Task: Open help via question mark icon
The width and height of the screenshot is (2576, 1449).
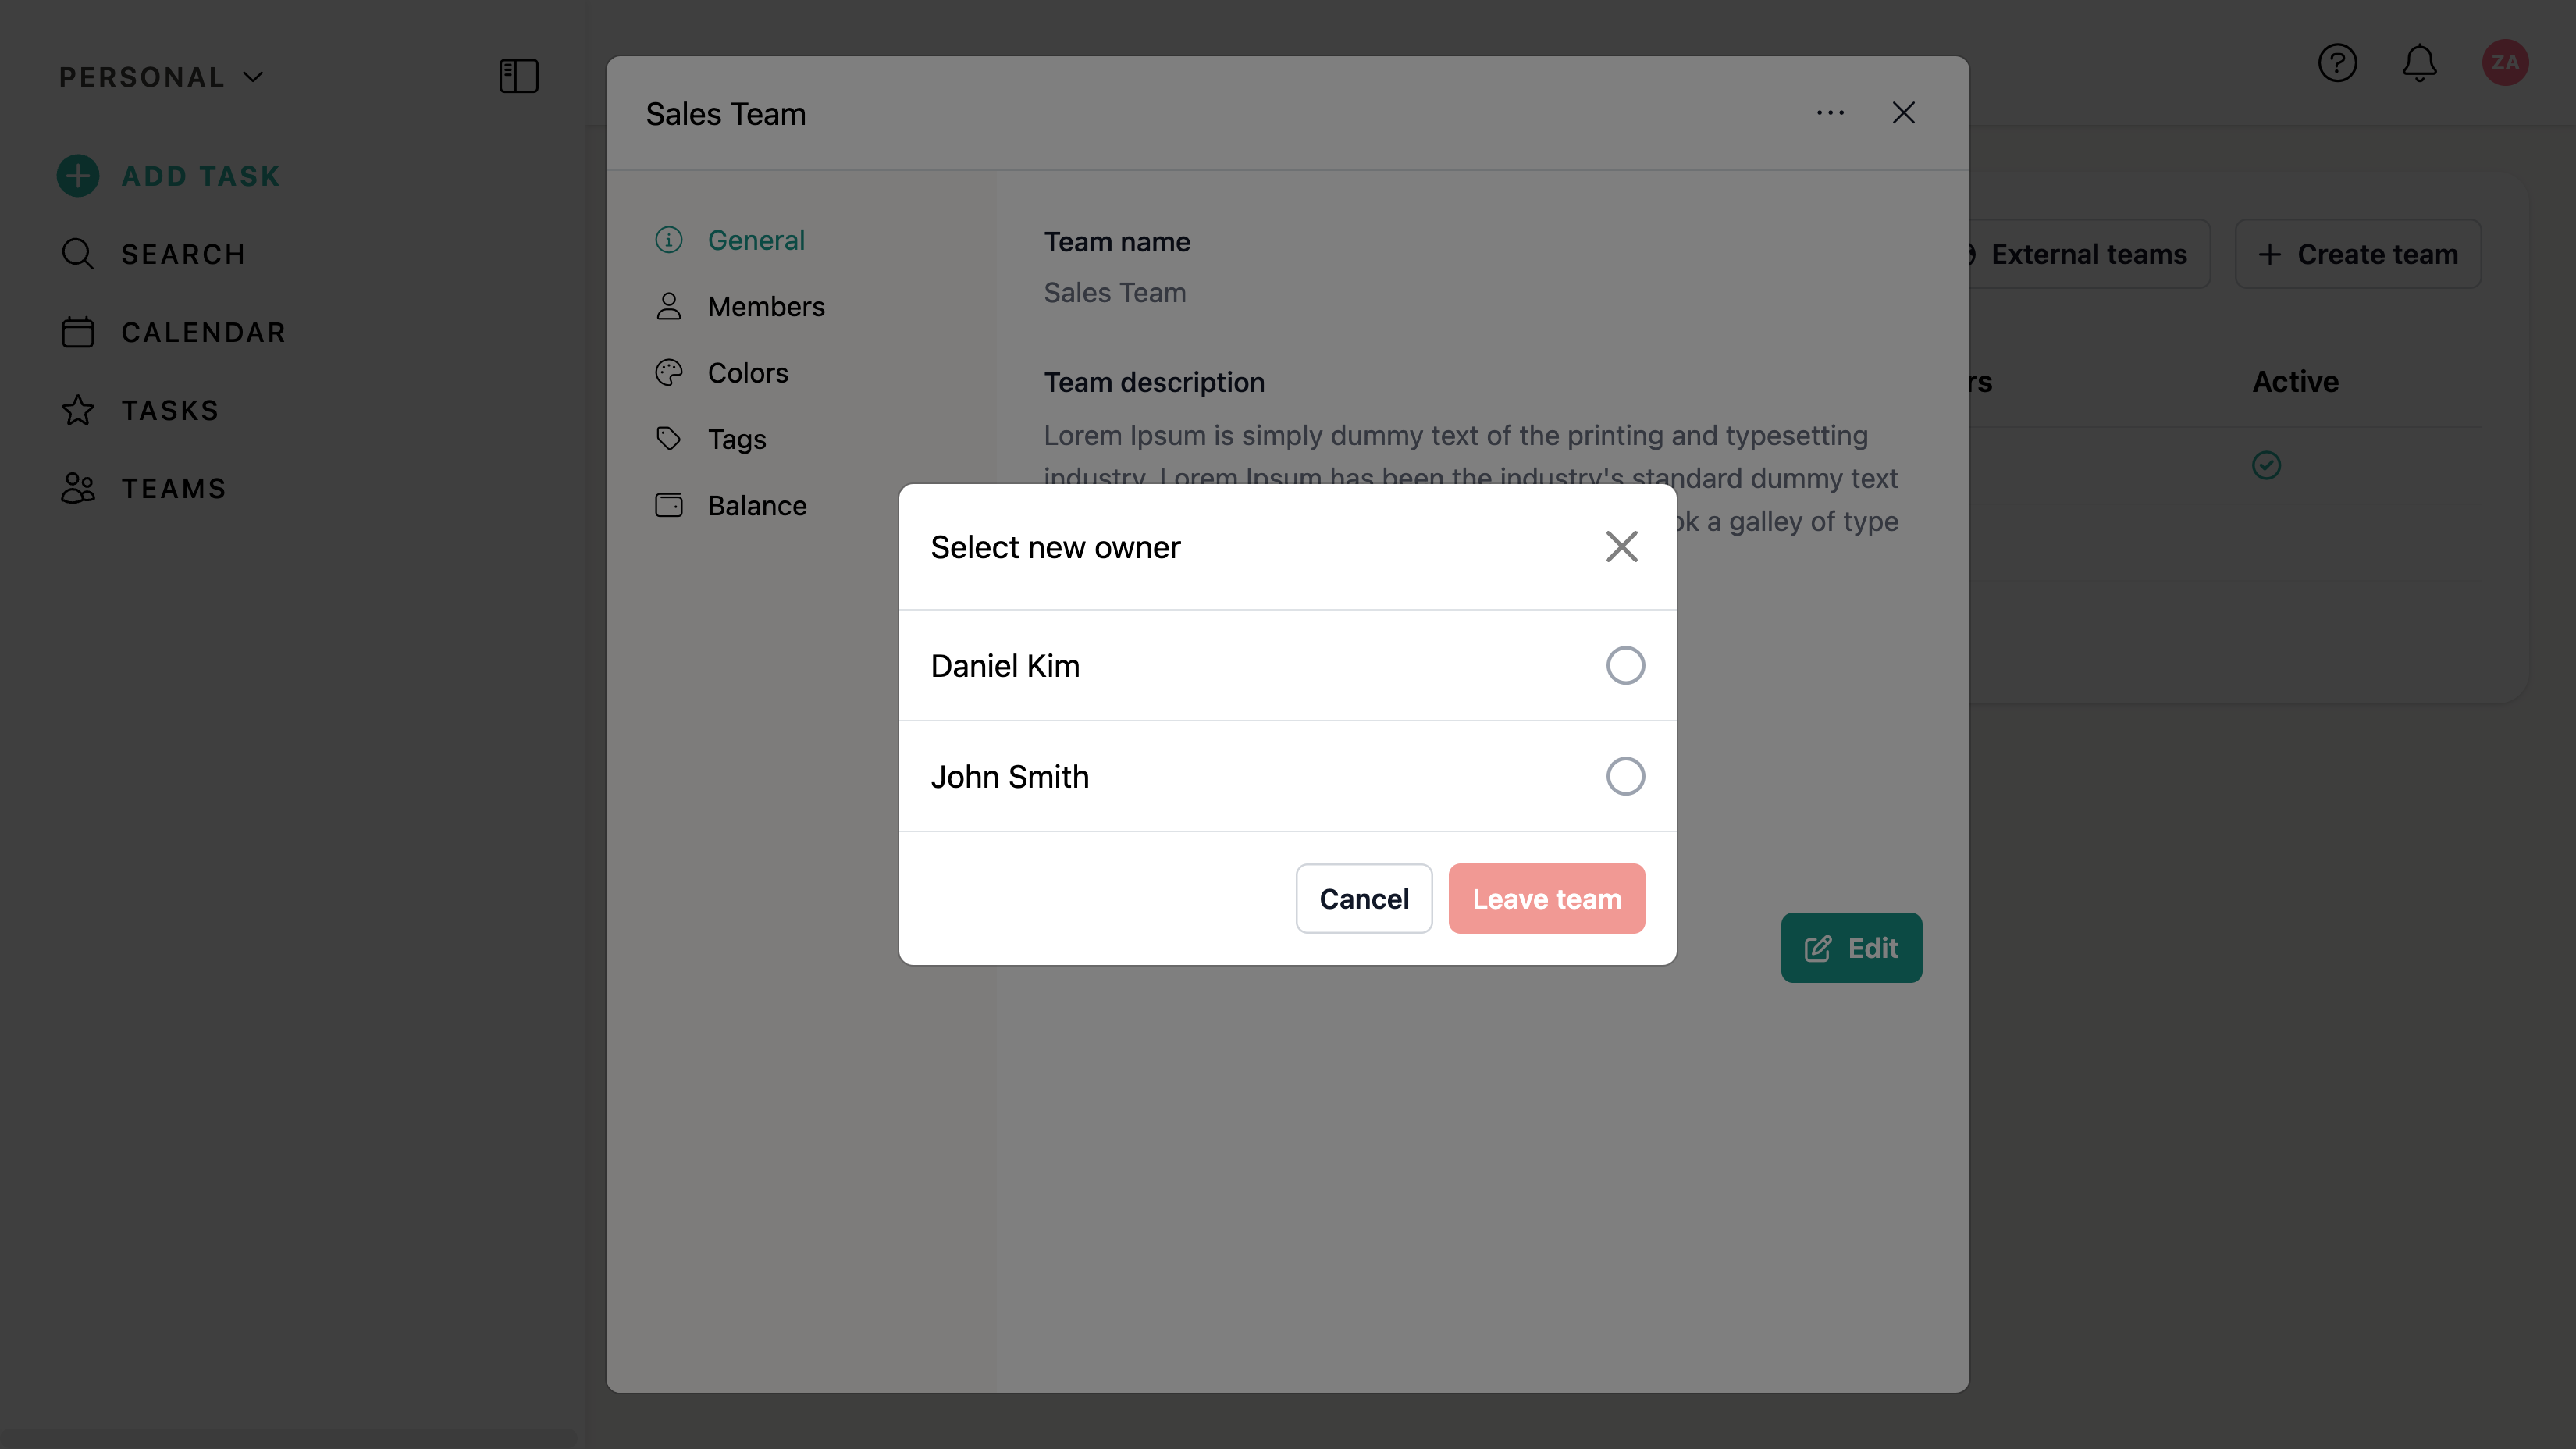Action: tap(2337, 63)
